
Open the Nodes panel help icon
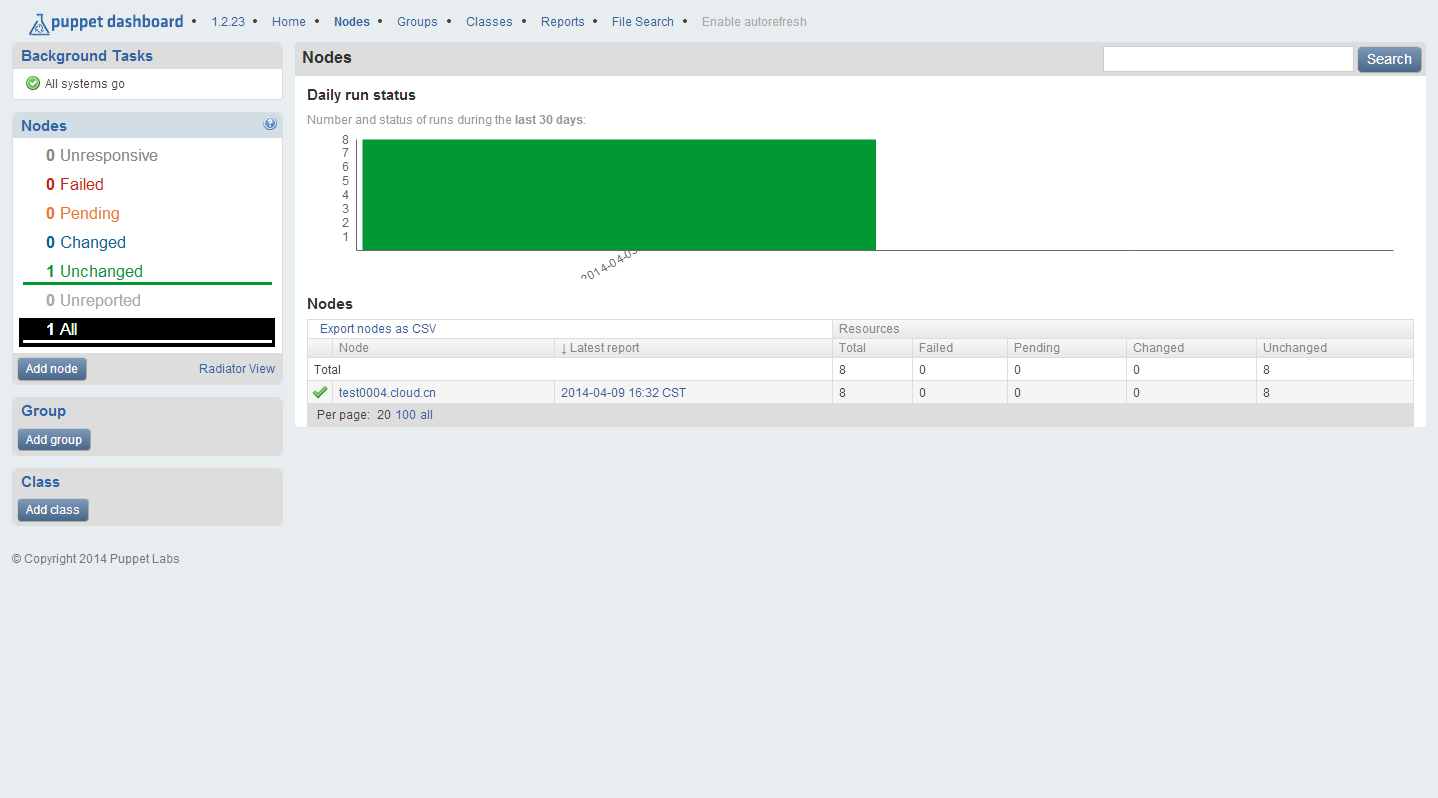pos(270,124)
